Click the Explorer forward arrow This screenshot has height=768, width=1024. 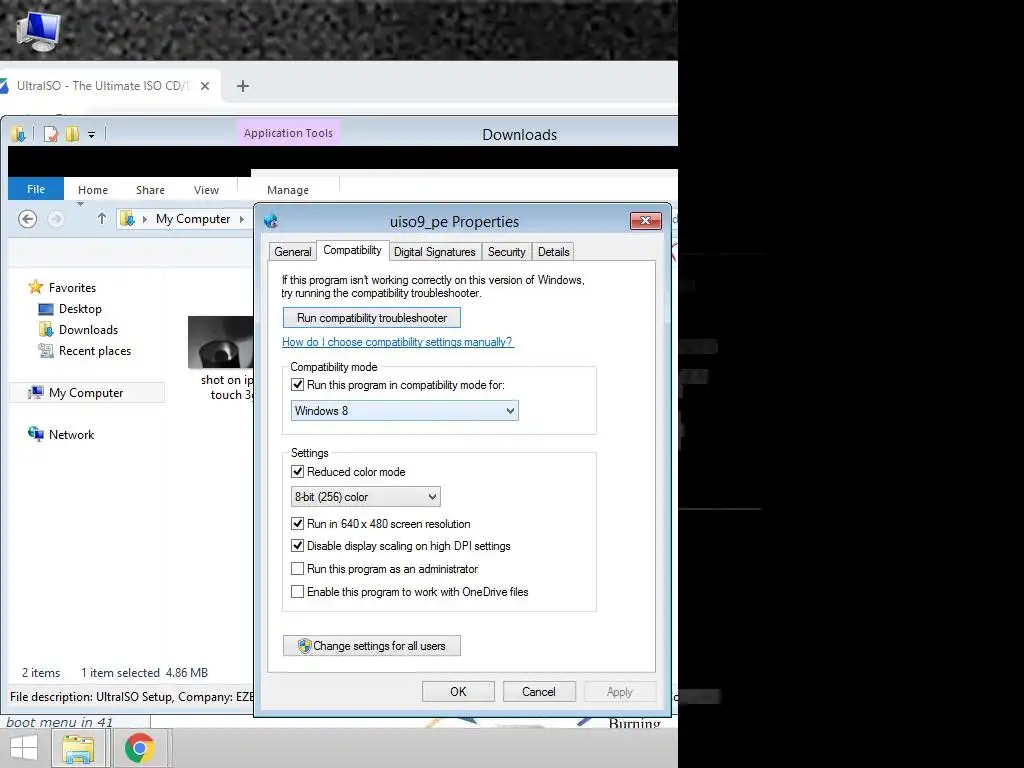(56, 219)
